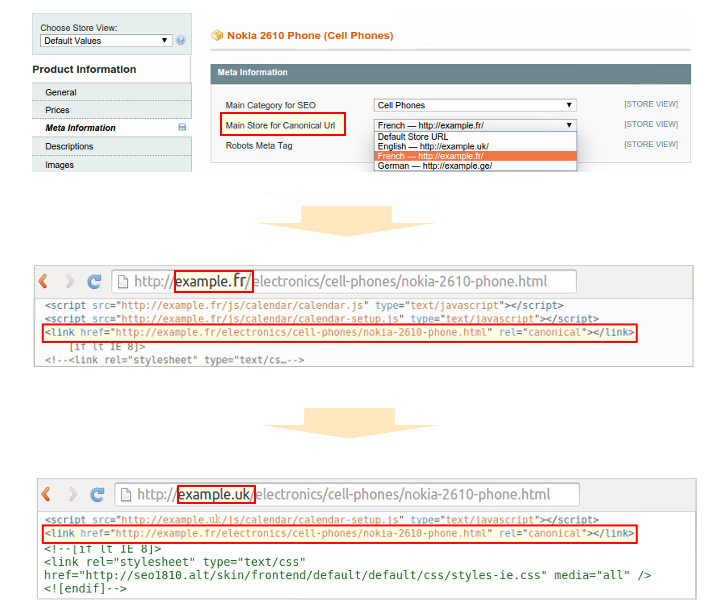Click canonical link line in example.fr source
The width and height of the screenshot is (725, 600).
pyautogui.click(x=339, y=332)
